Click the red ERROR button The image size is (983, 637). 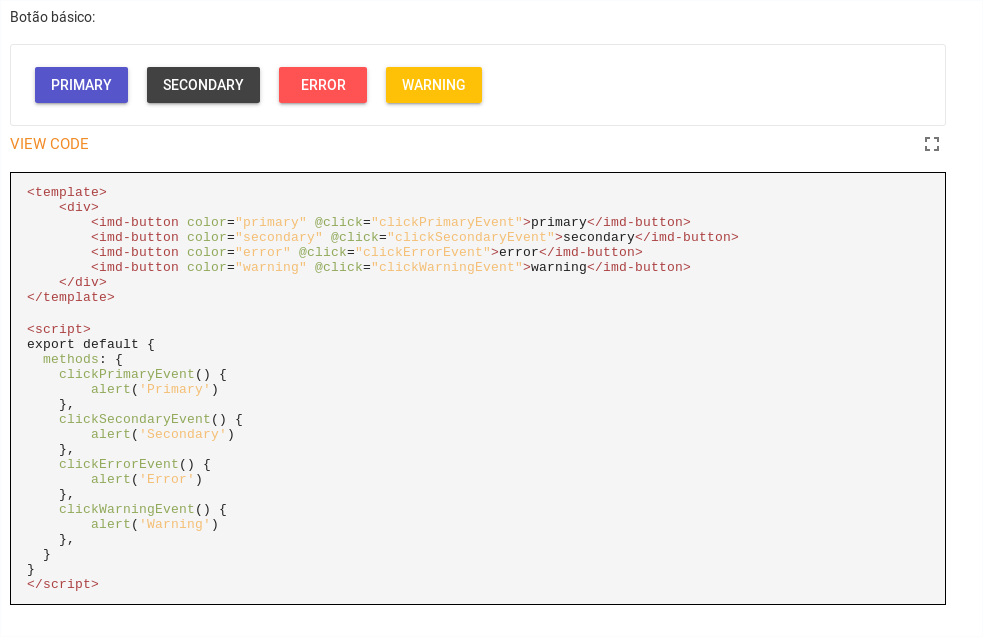point(323,85)
